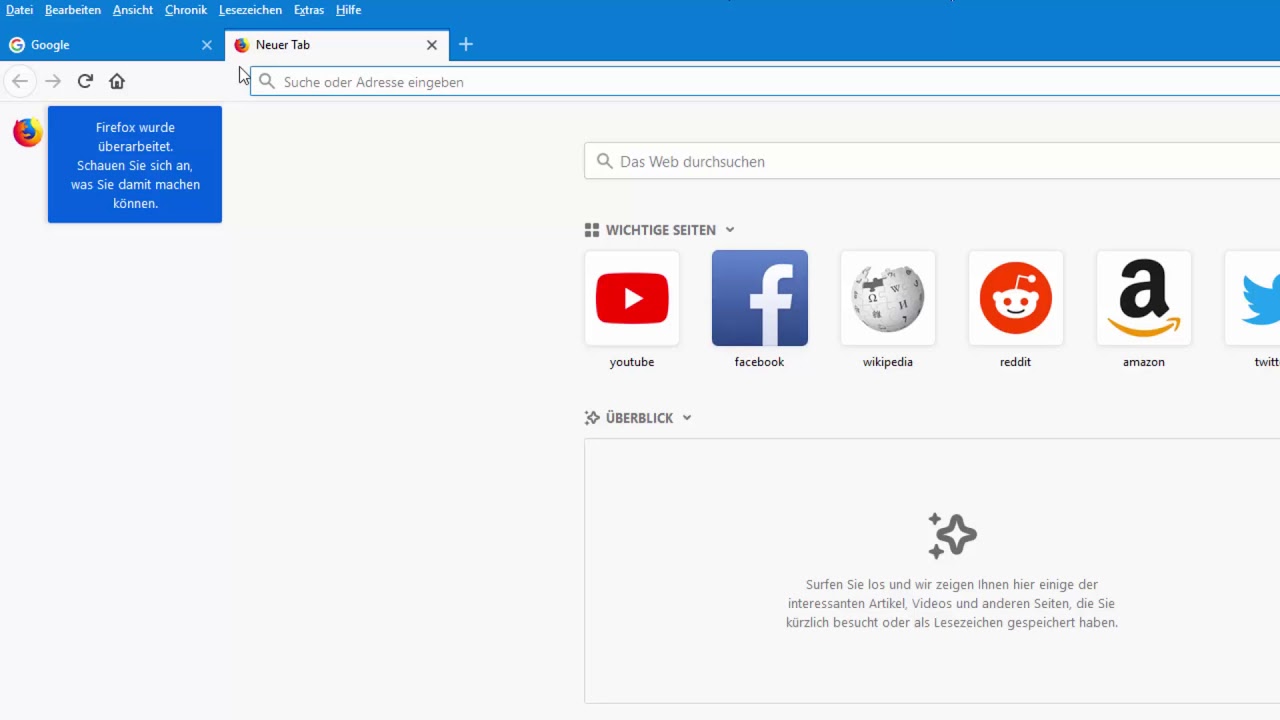Click the Firefox logo onboarding icon
This screenshot has width=1280, height=720.
28,132
